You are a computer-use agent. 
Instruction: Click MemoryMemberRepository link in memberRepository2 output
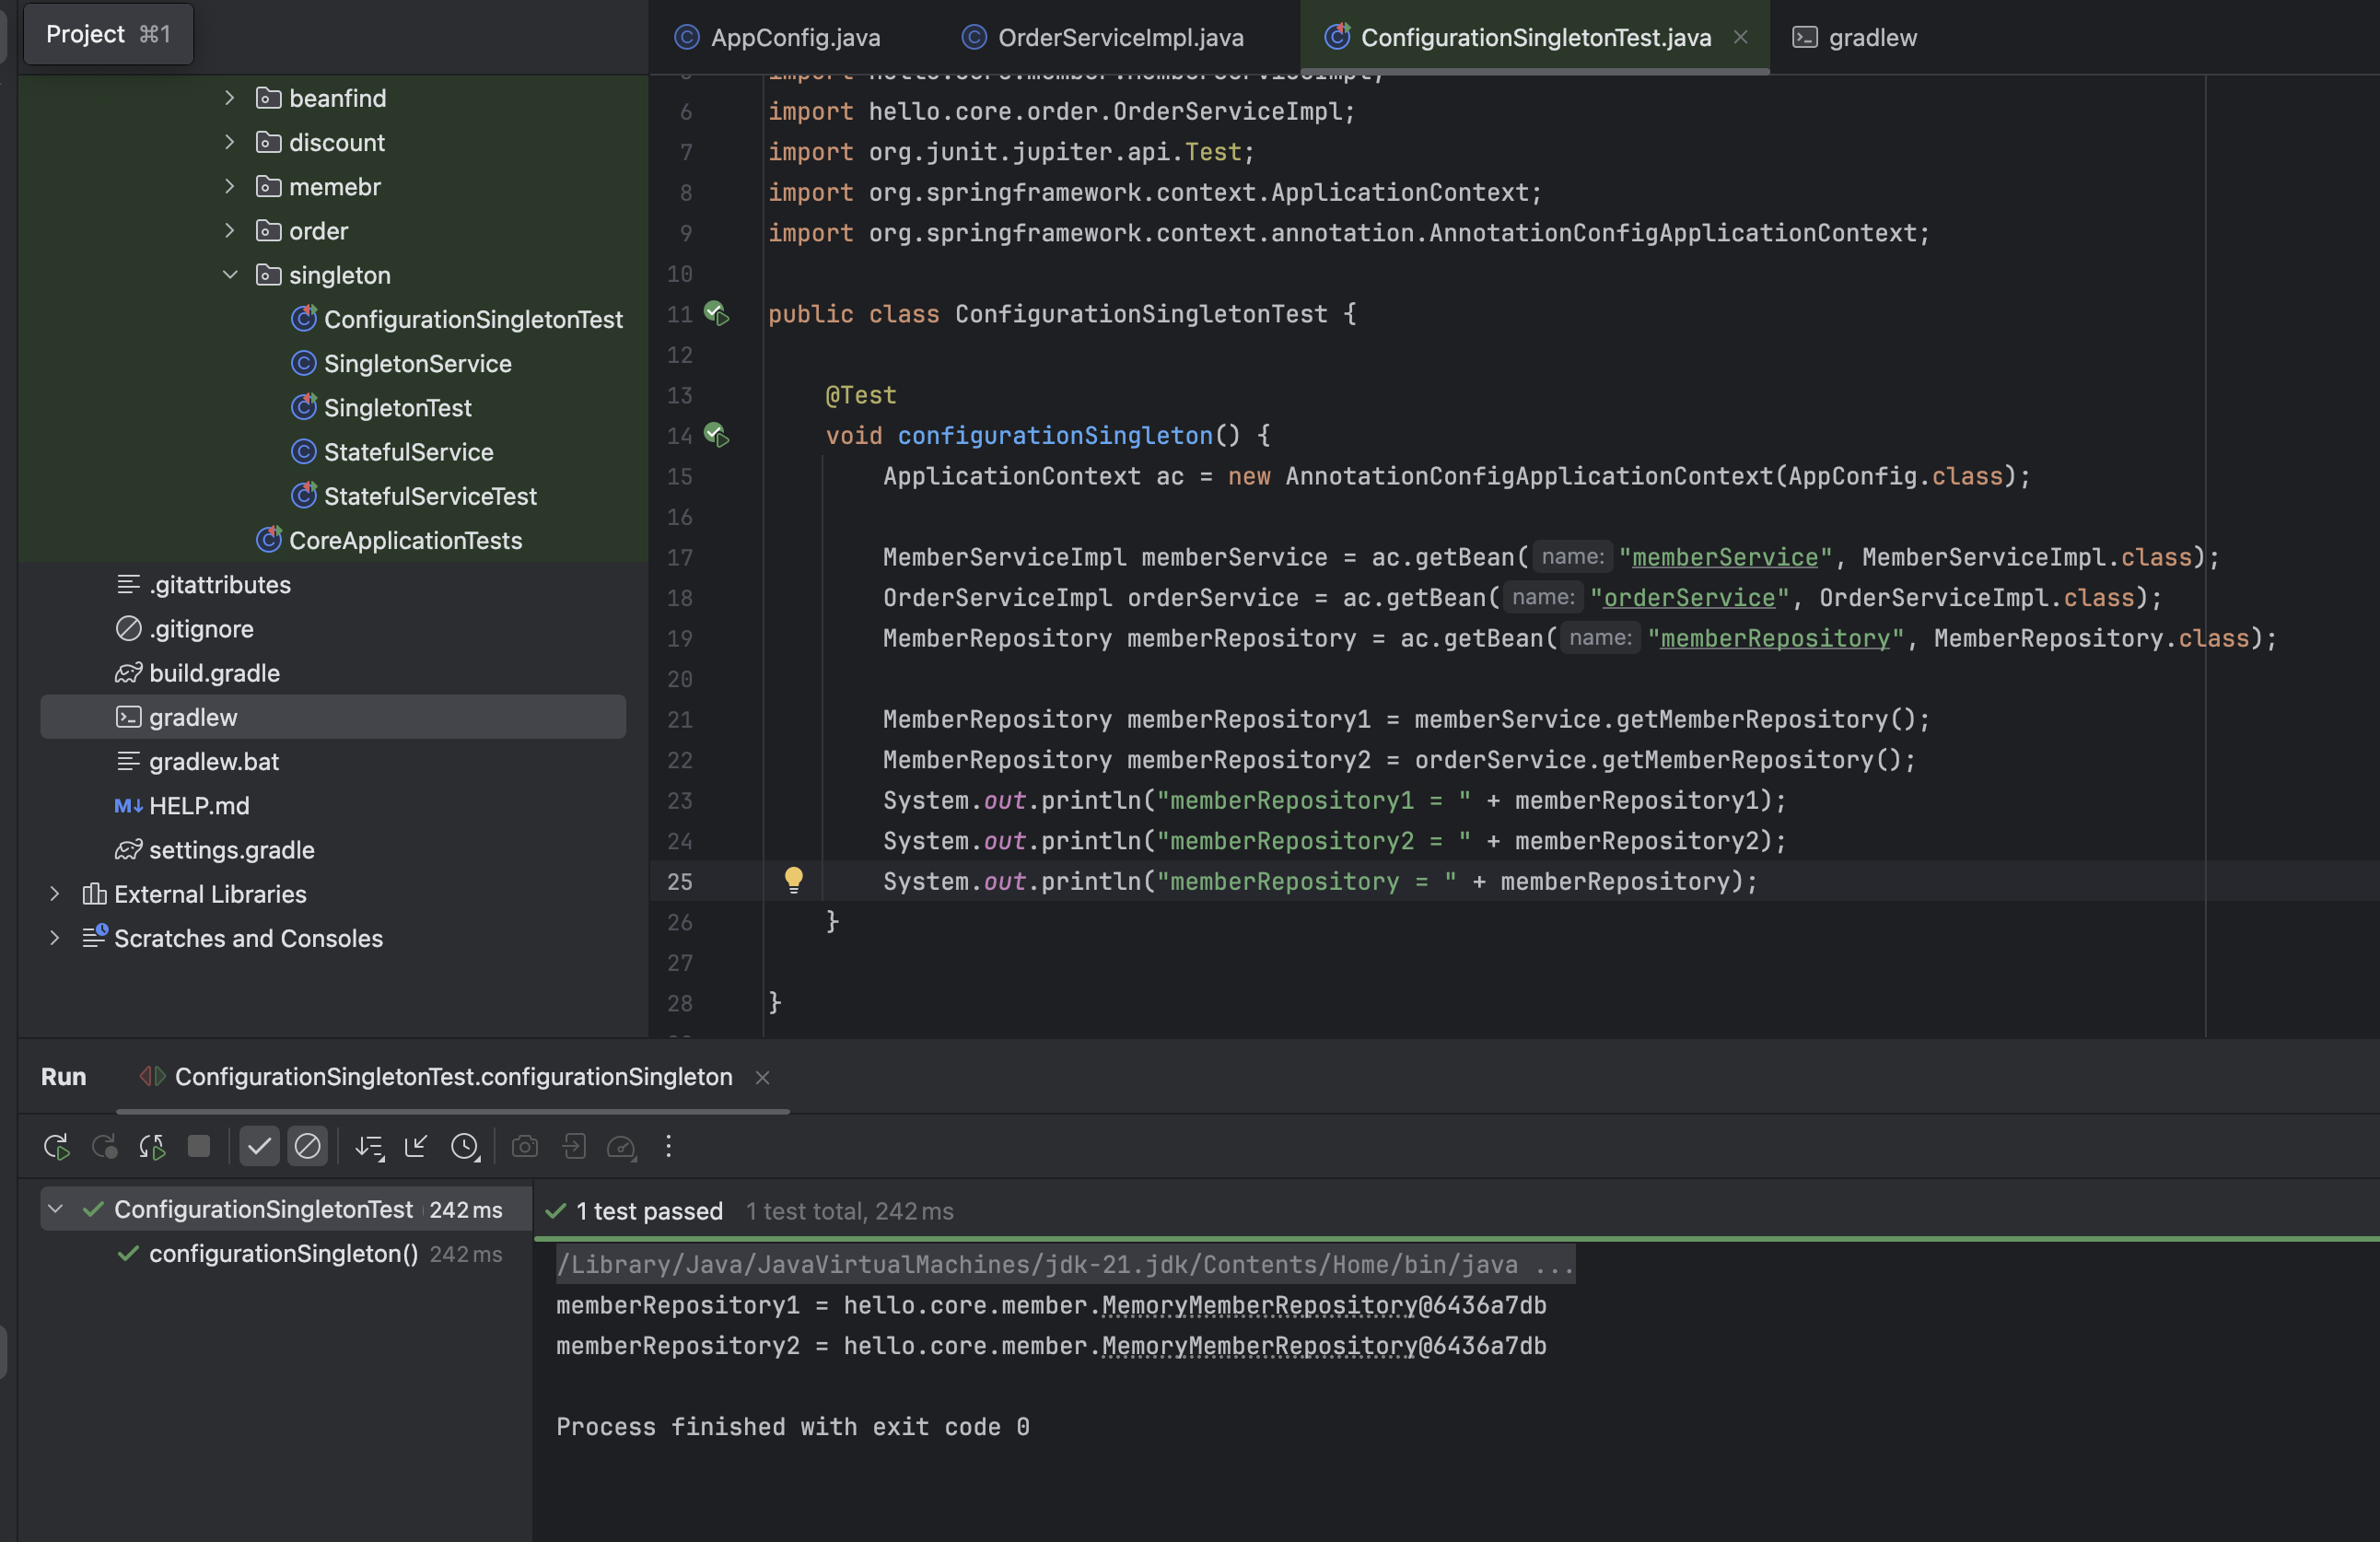click(1259, 1346)
